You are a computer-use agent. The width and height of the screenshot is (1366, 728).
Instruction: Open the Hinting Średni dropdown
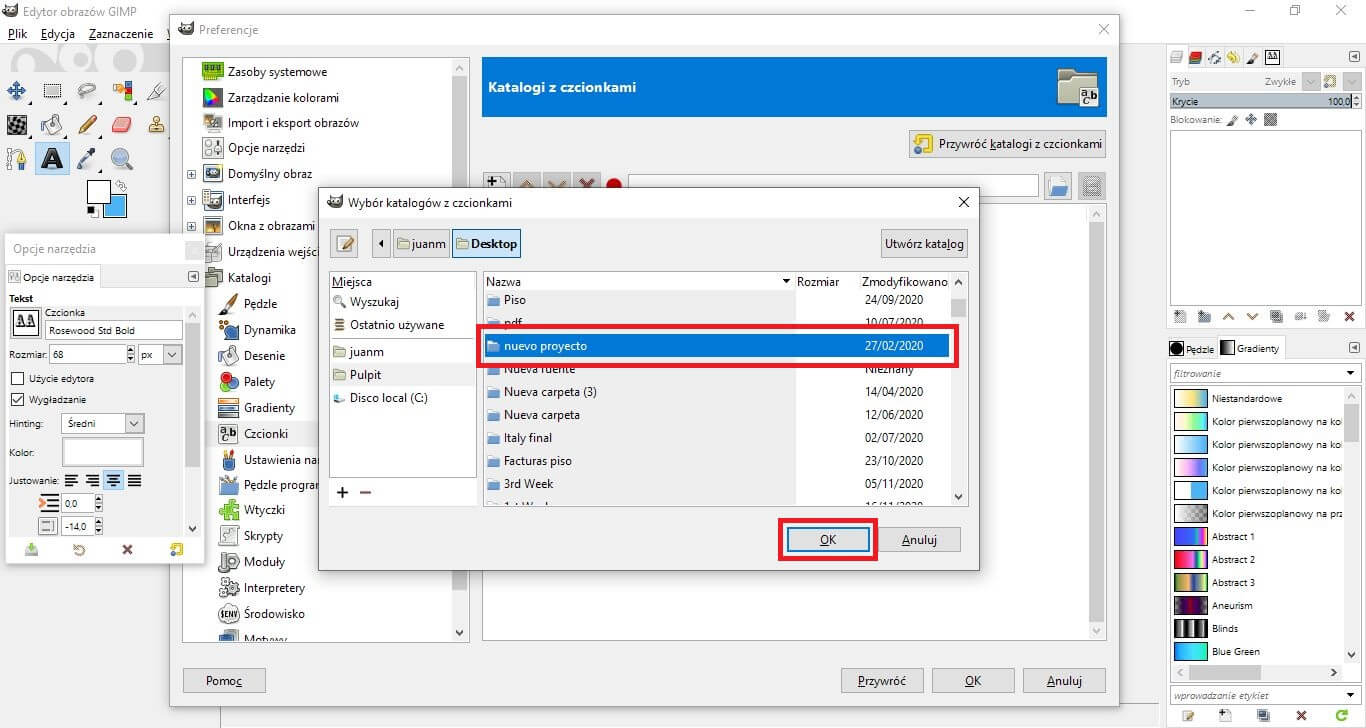[x=103, y=424]
